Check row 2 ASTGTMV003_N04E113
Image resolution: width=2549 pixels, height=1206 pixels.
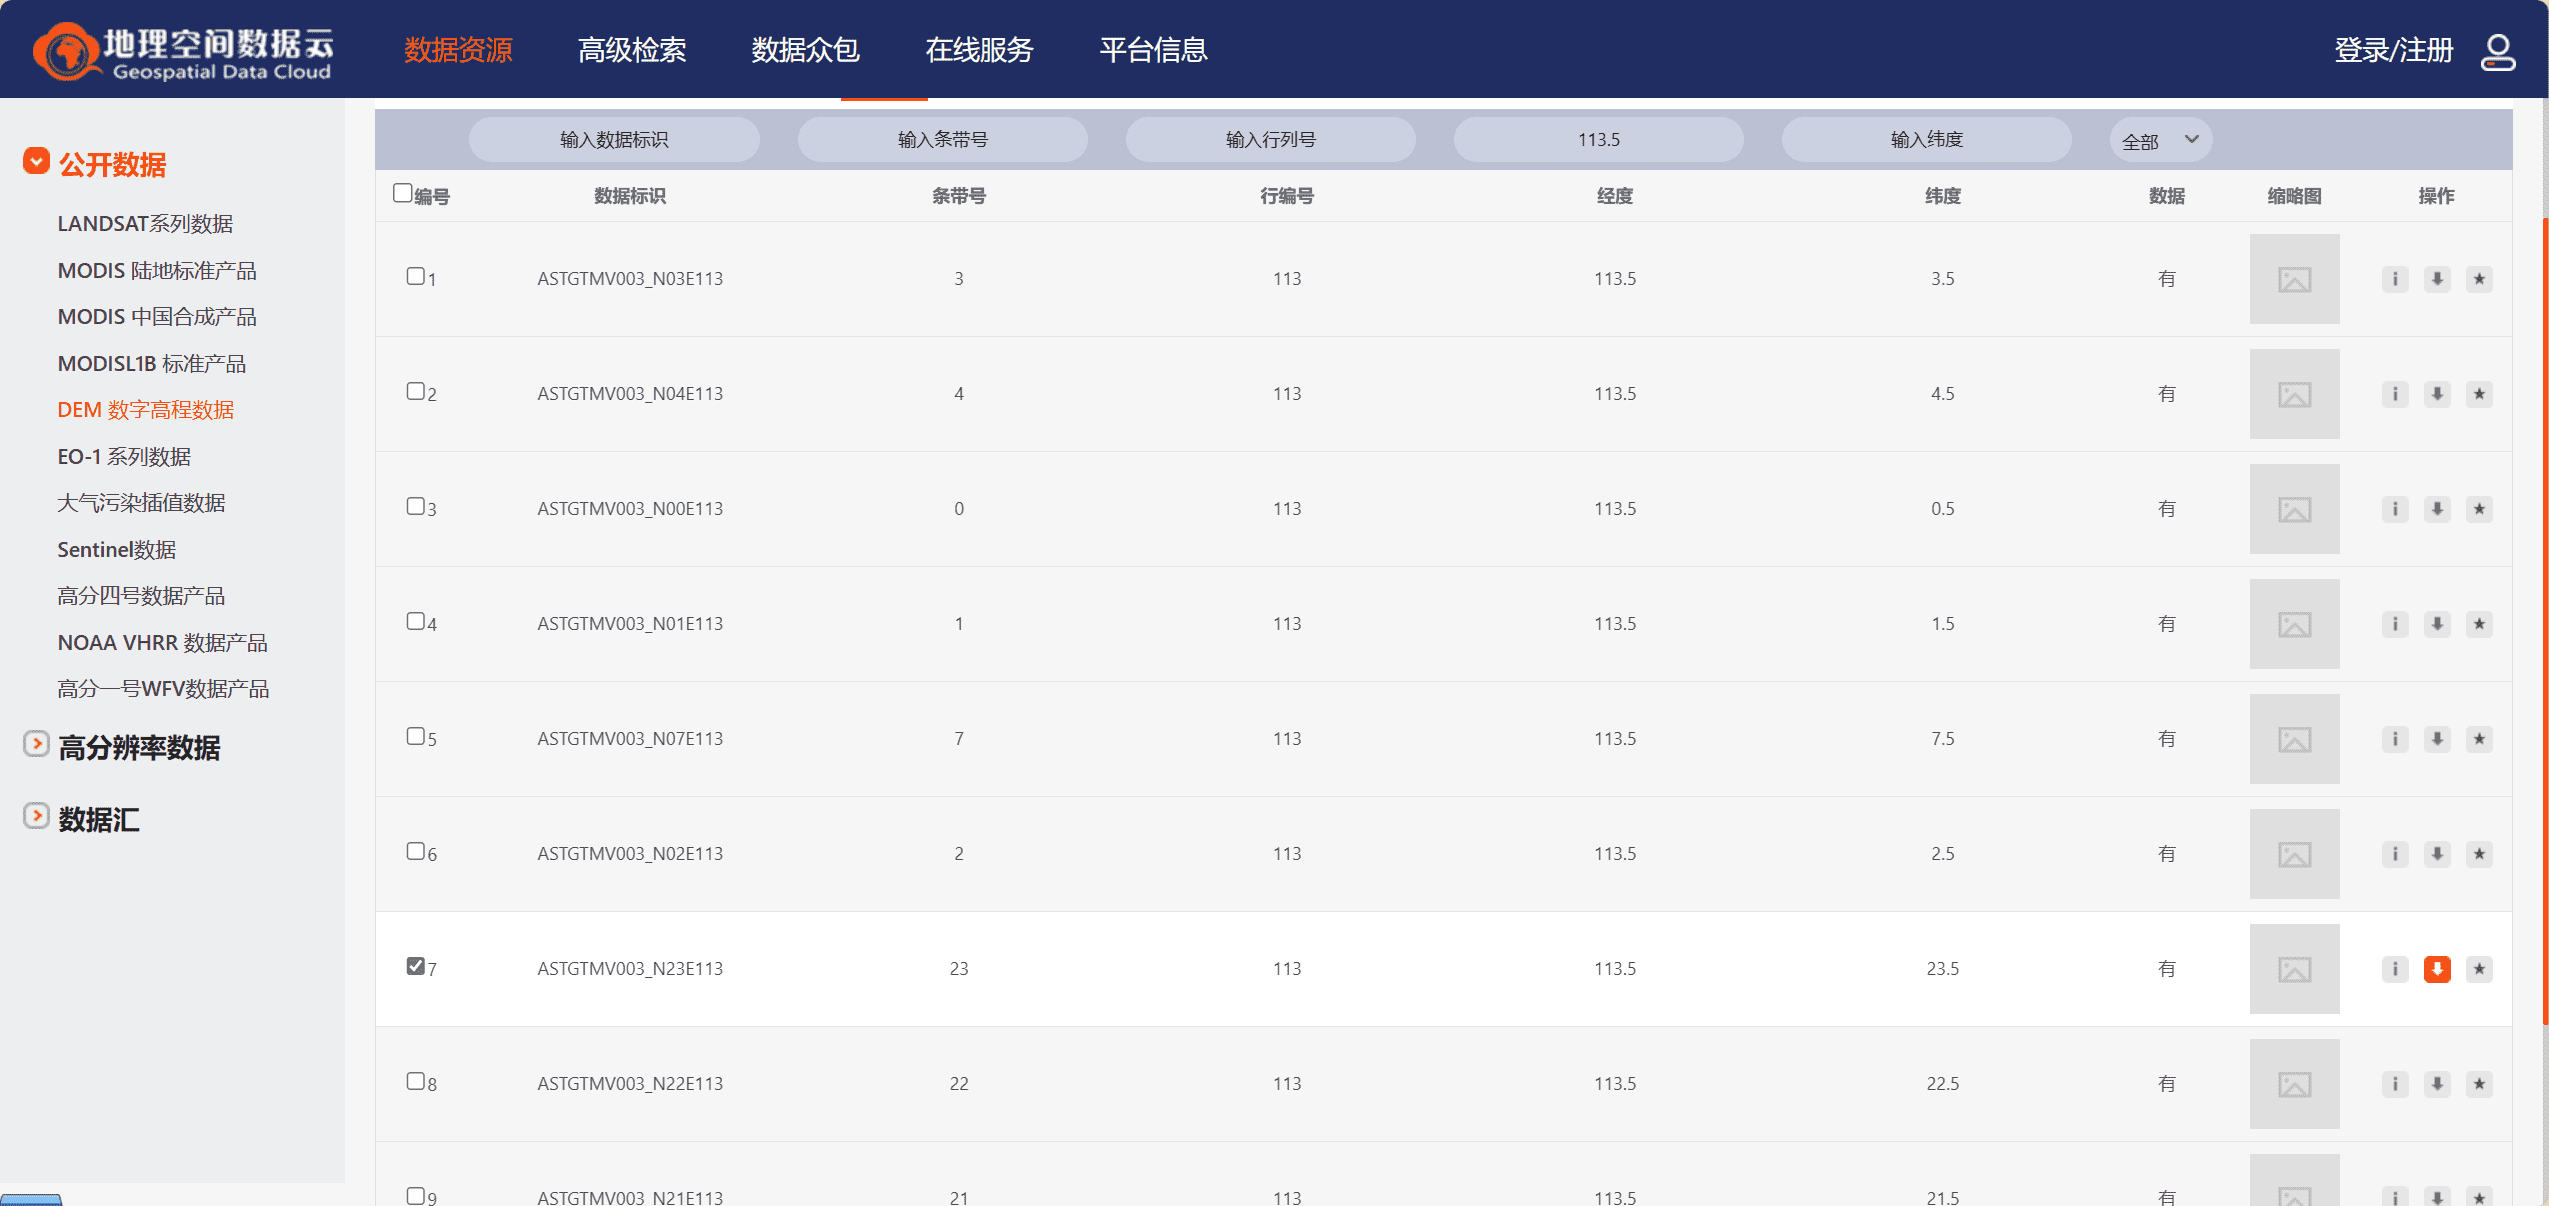point(416,391)
